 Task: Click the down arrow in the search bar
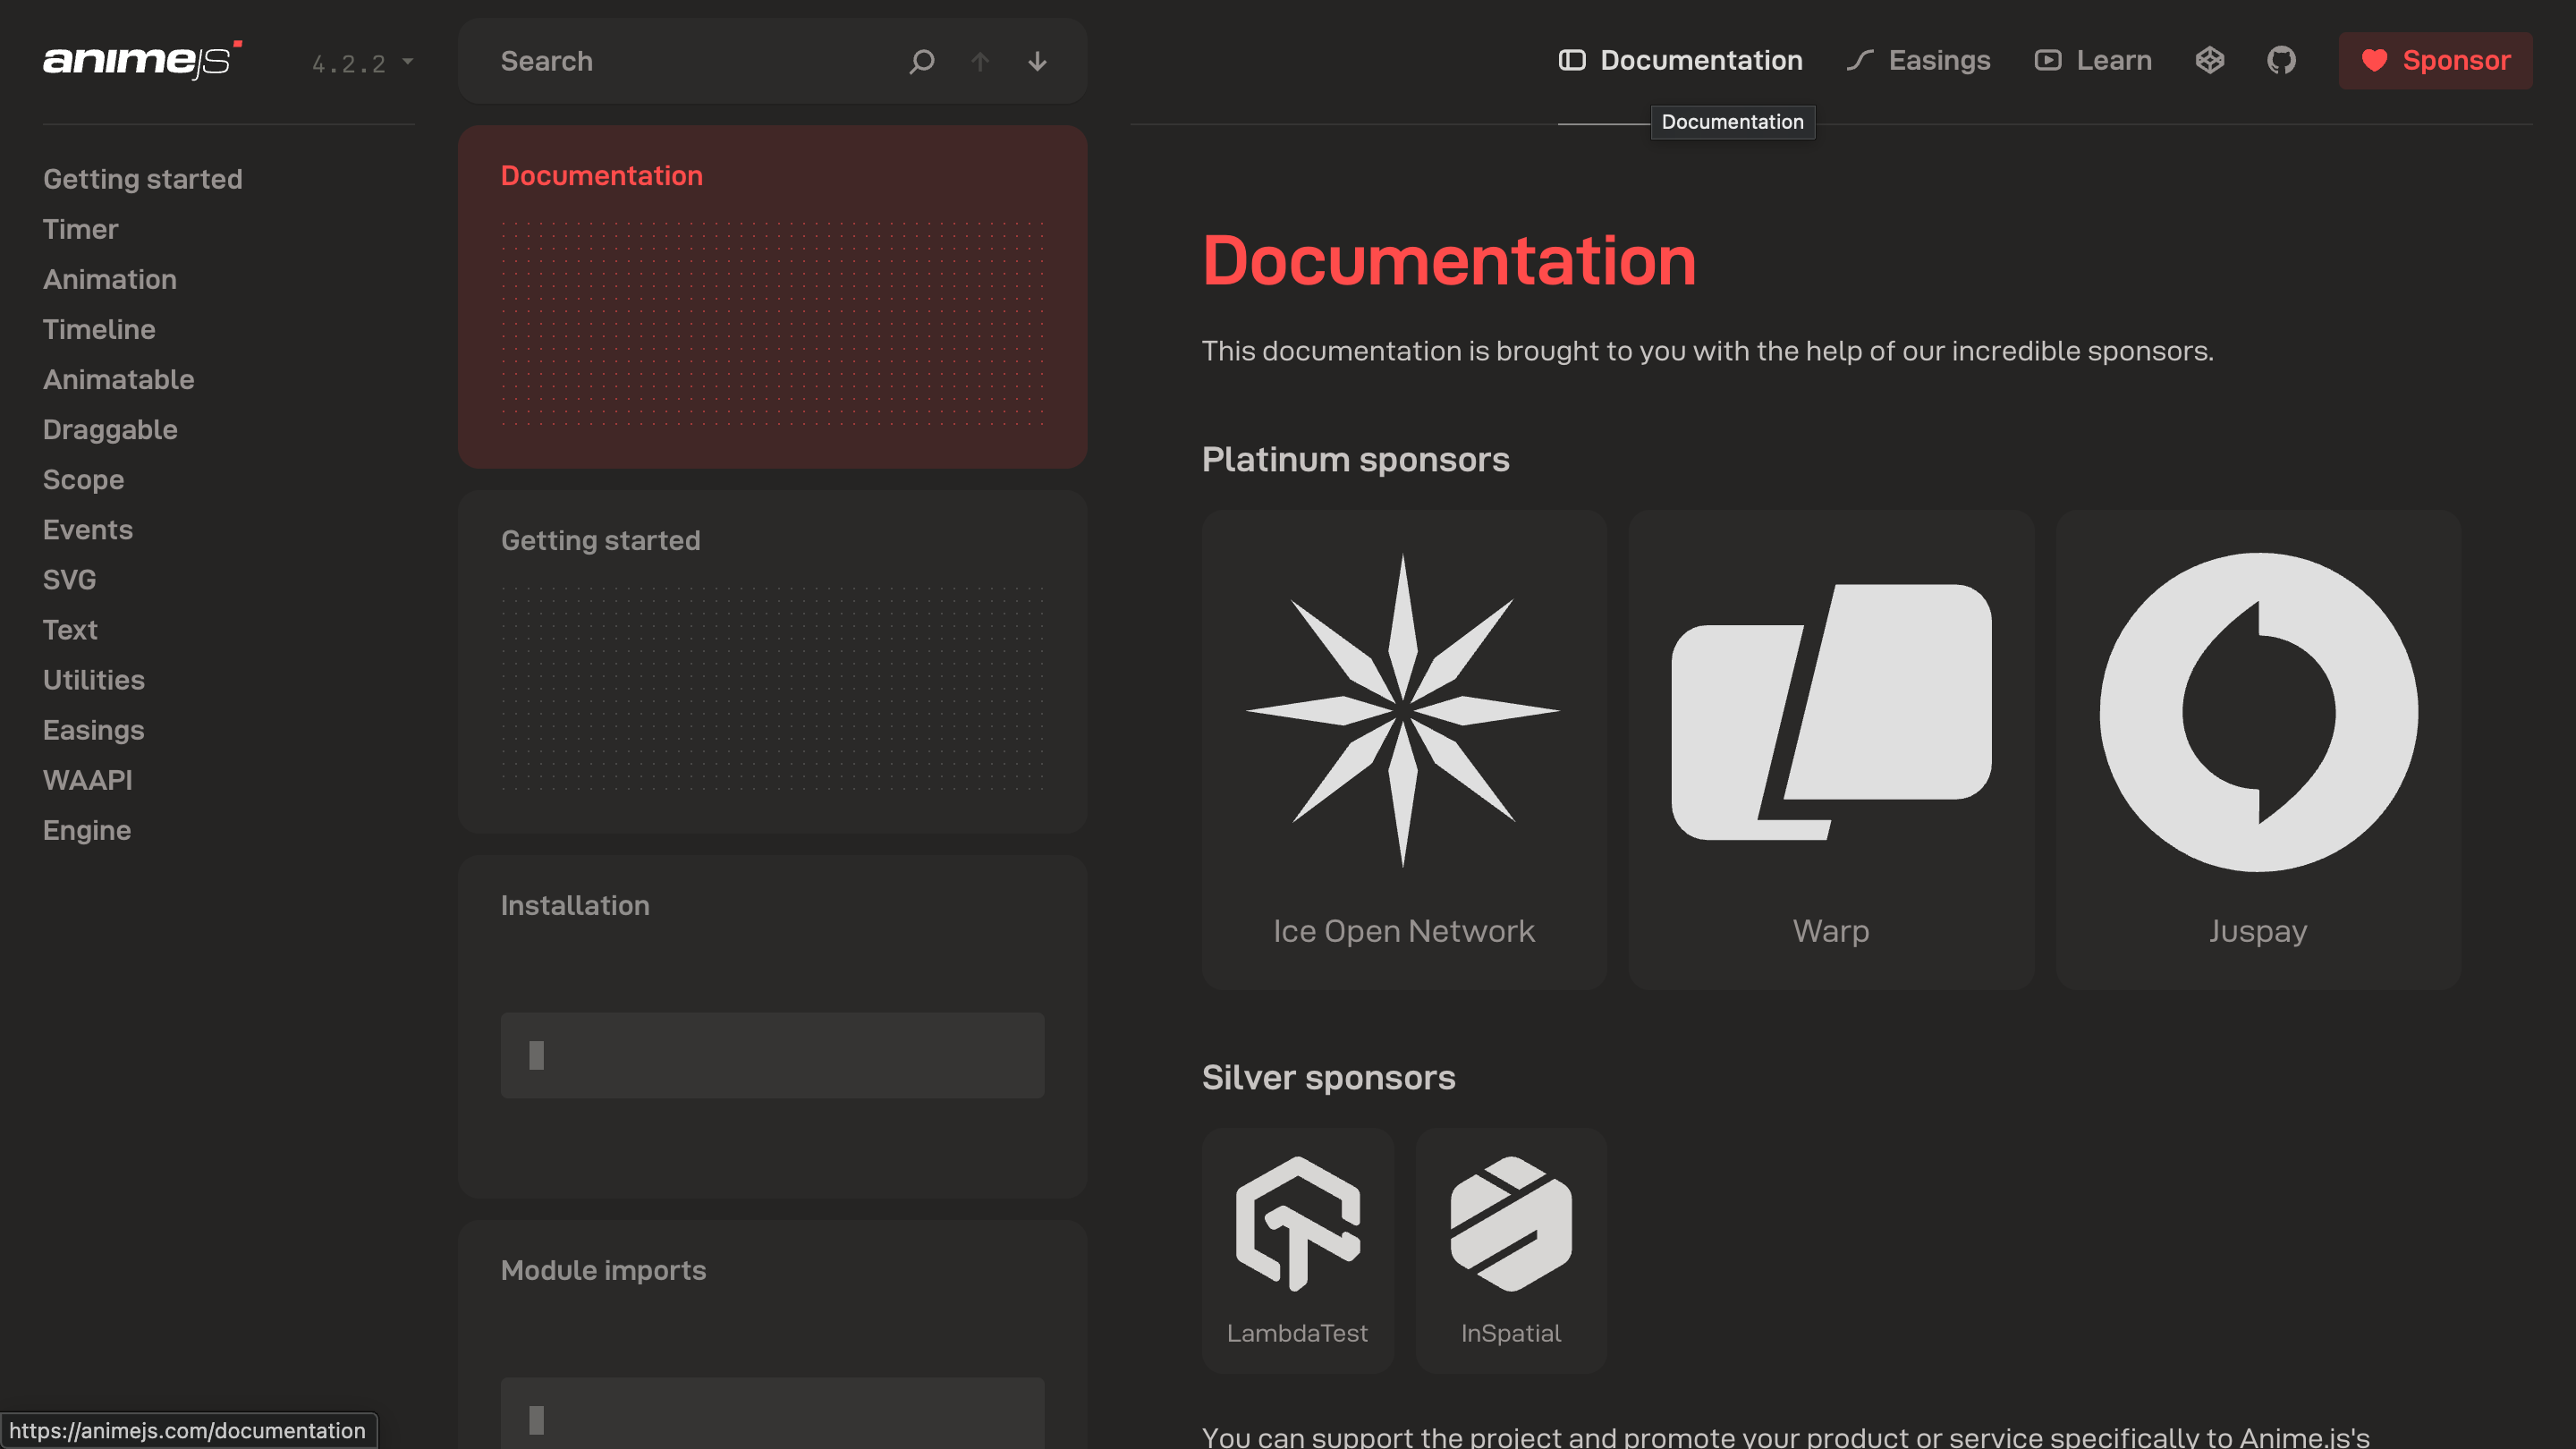click(1037, 61)
